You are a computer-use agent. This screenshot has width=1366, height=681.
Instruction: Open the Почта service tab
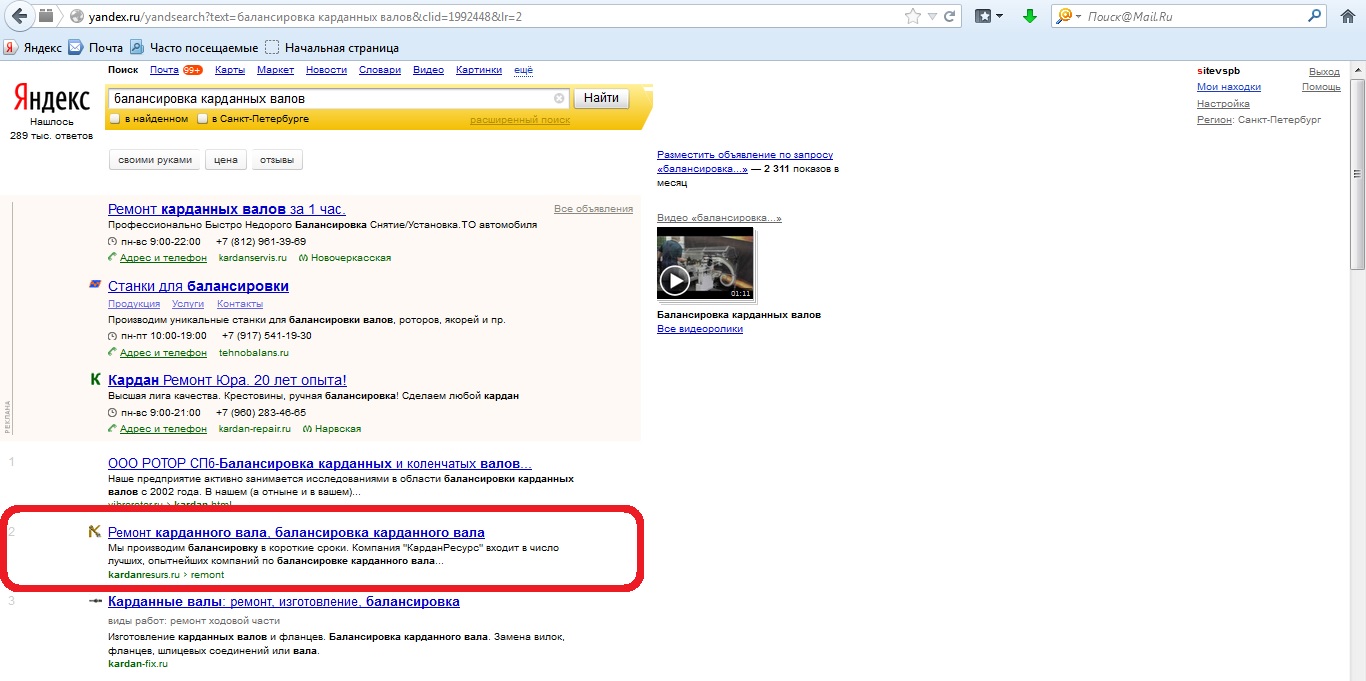164,70
